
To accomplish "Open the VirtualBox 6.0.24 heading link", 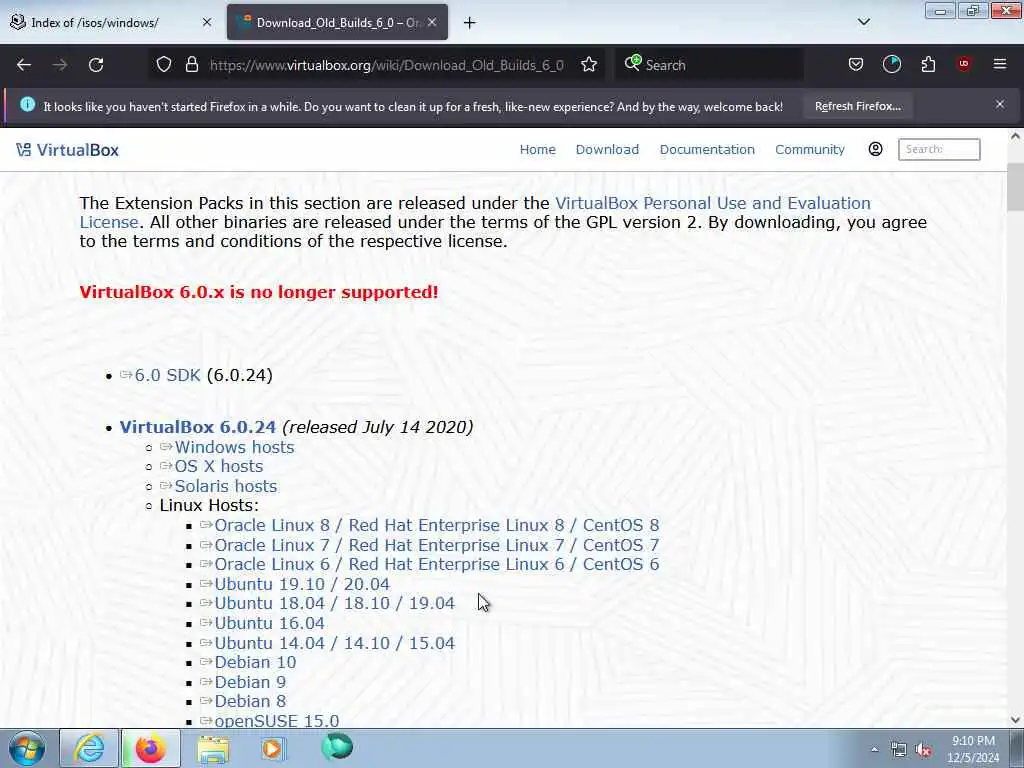I will click(x=198, y=427).
